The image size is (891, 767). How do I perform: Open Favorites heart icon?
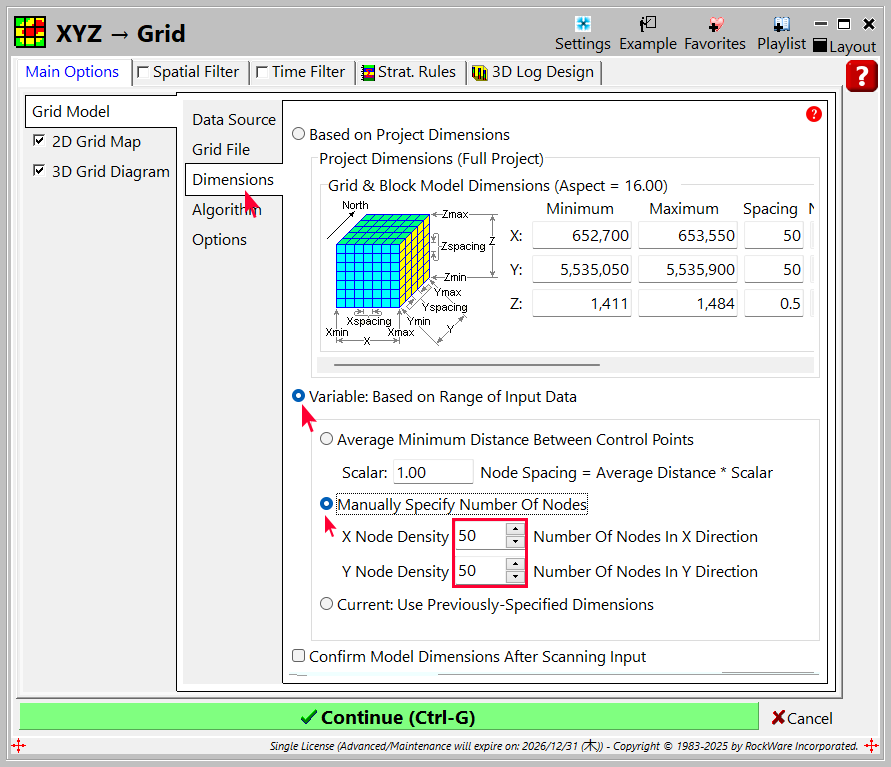click(x=714, y=24)
